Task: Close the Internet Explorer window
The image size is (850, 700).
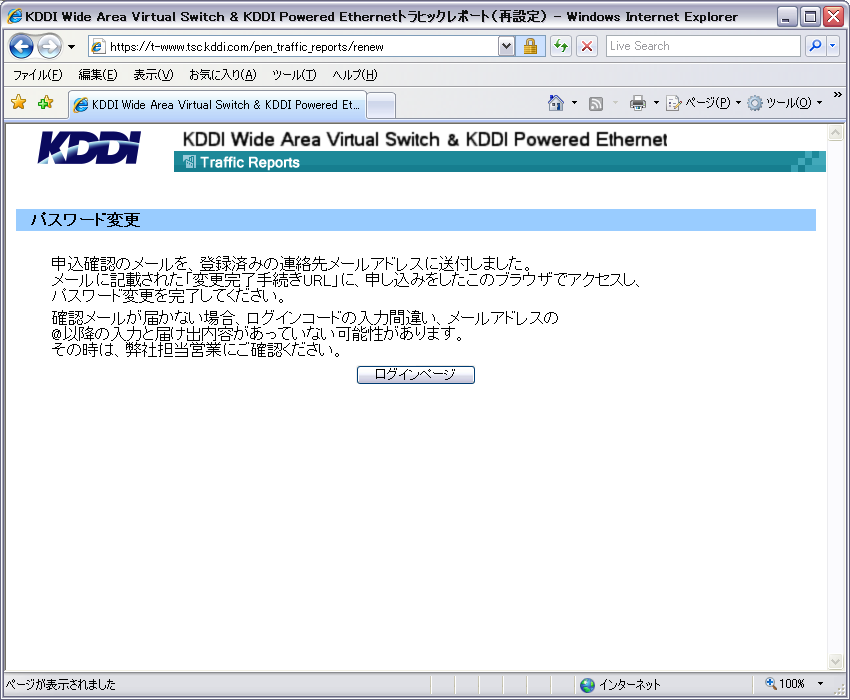Action: 833,17
